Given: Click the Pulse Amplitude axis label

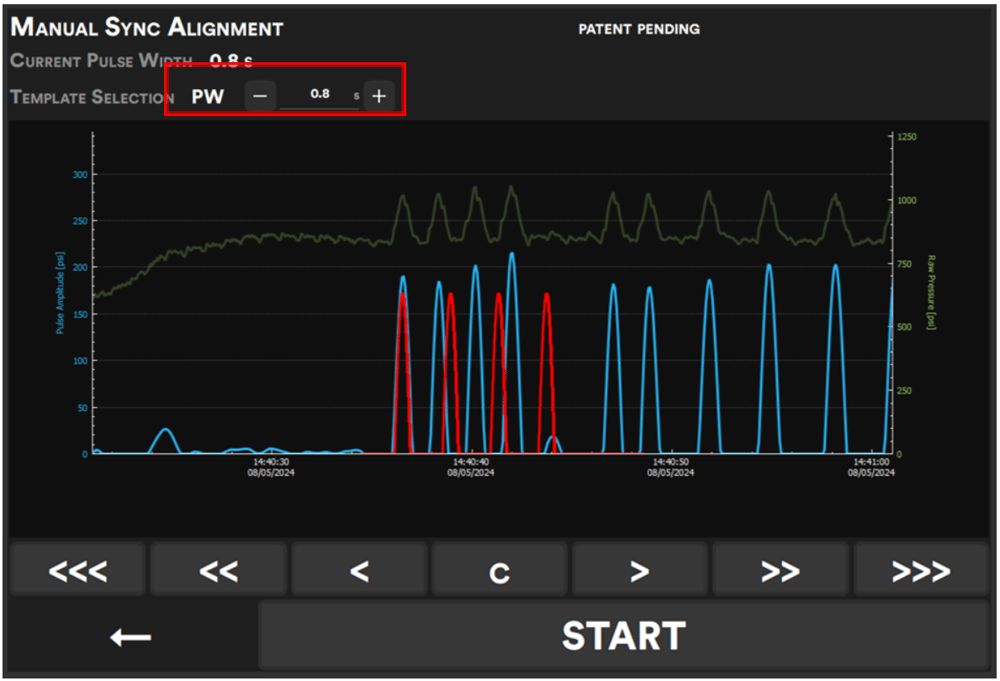Looking at the screenshot, I should tap(60, 292).
